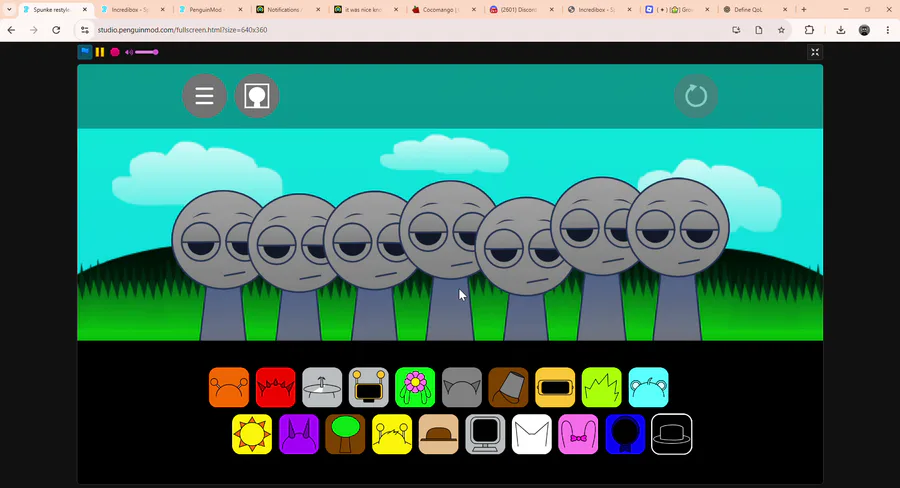This screenshot has width=900, height=488.
Task: Go forward in browser history
Action: tap(33, 30)
